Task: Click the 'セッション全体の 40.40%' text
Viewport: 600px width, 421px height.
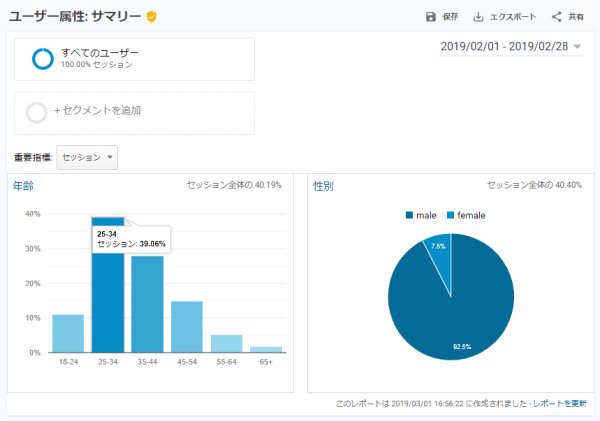Action: tap(535, 185)
